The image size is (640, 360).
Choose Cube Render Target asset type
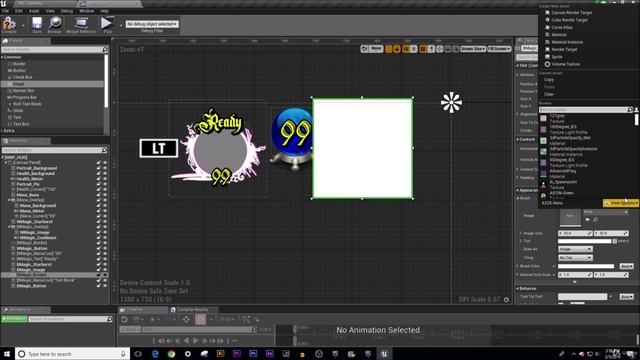click(x=569, y=20)
